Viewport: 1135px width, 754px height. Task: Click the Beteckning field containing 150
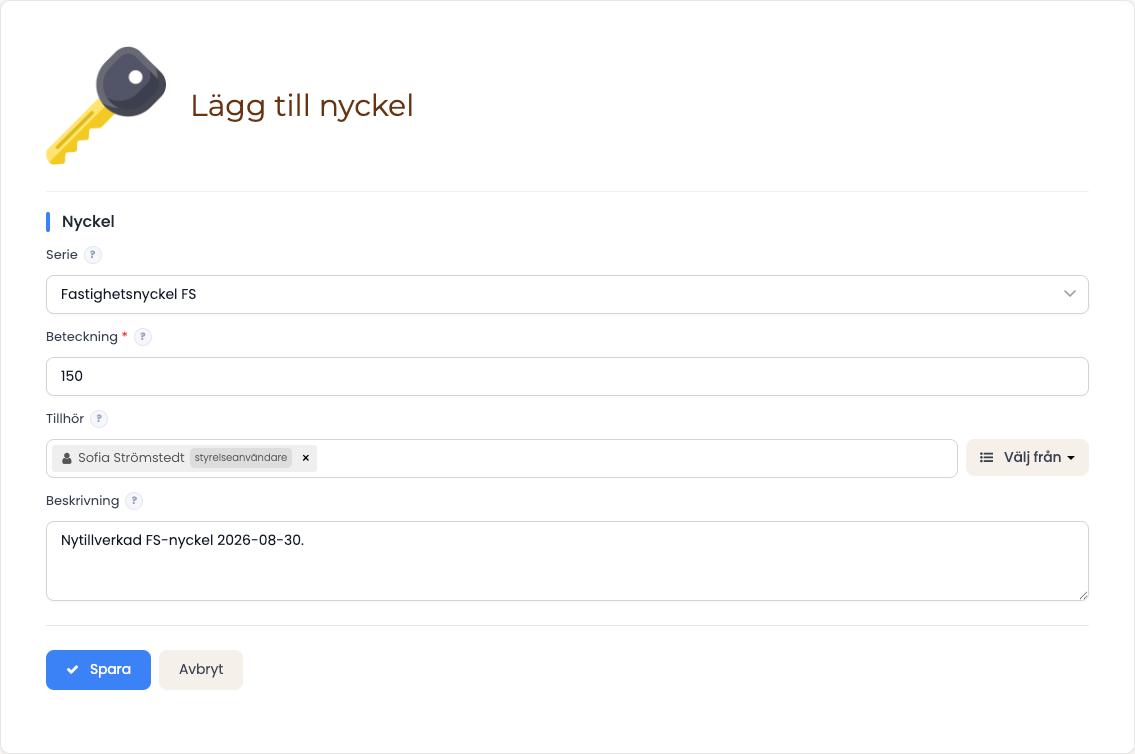click(567, 376)
